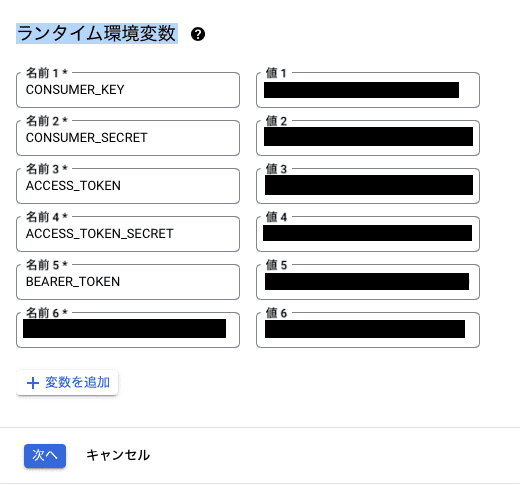Edit the BEARER_TOKEN name field
The width and height of the screenshot is (520, 485).
tap(128, 282)
